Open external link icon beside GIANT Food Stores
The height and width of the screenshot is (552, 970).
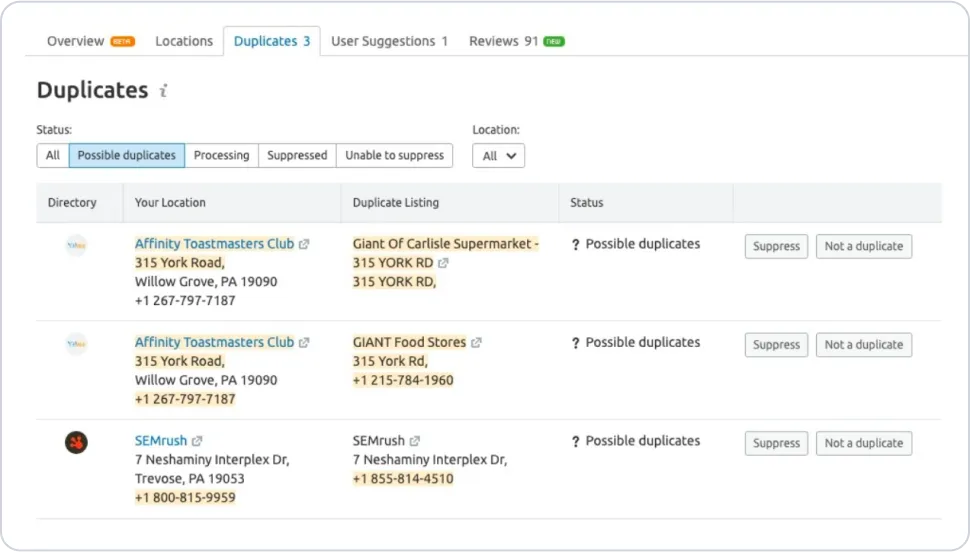point(476,343)
